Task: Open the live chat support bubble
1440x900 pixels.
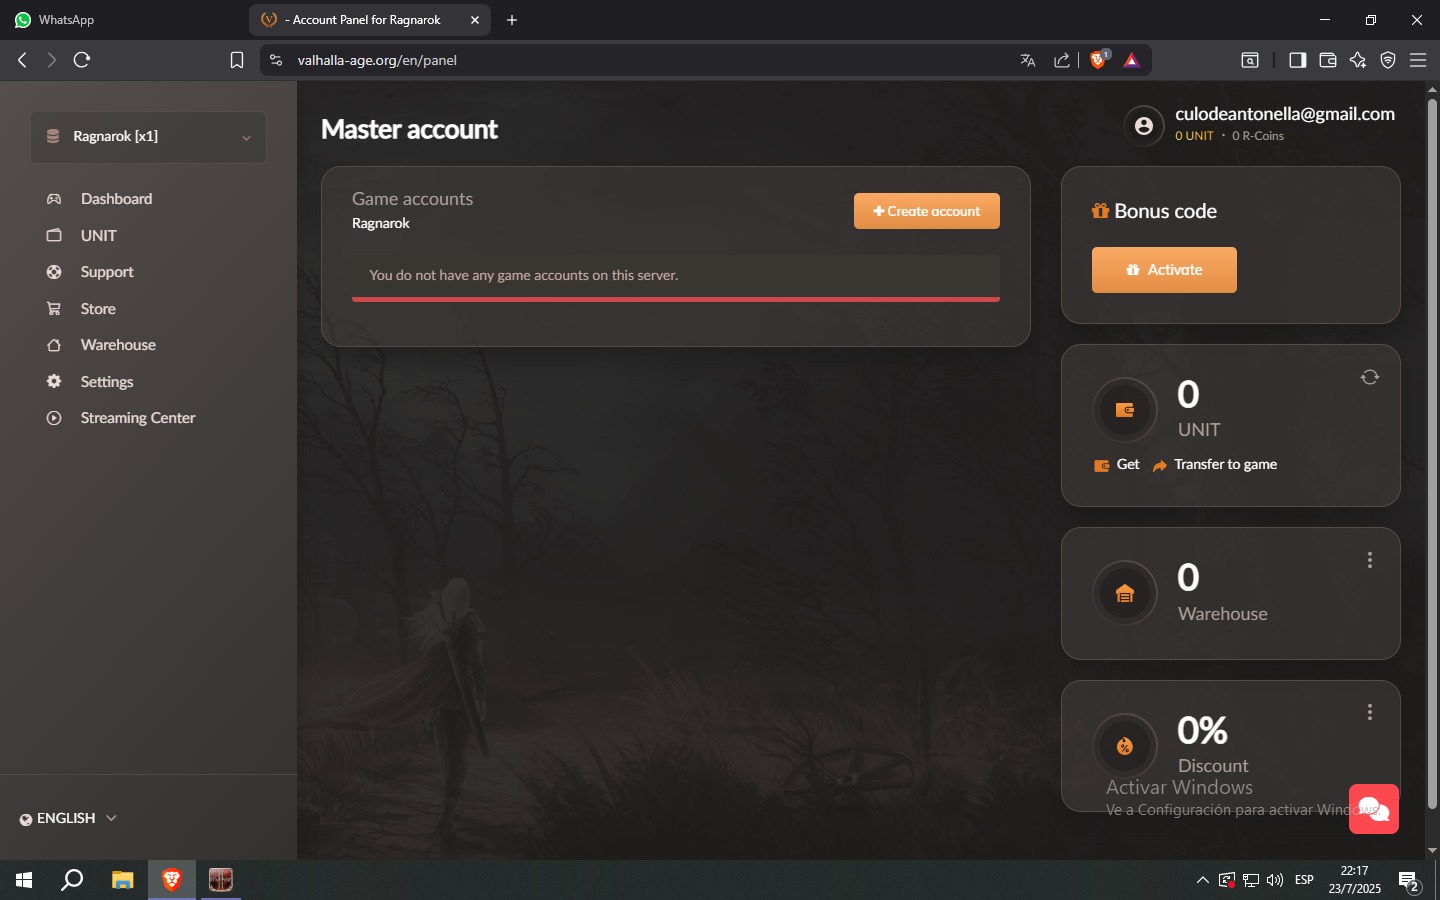Action: click(x=1373, y=809)
